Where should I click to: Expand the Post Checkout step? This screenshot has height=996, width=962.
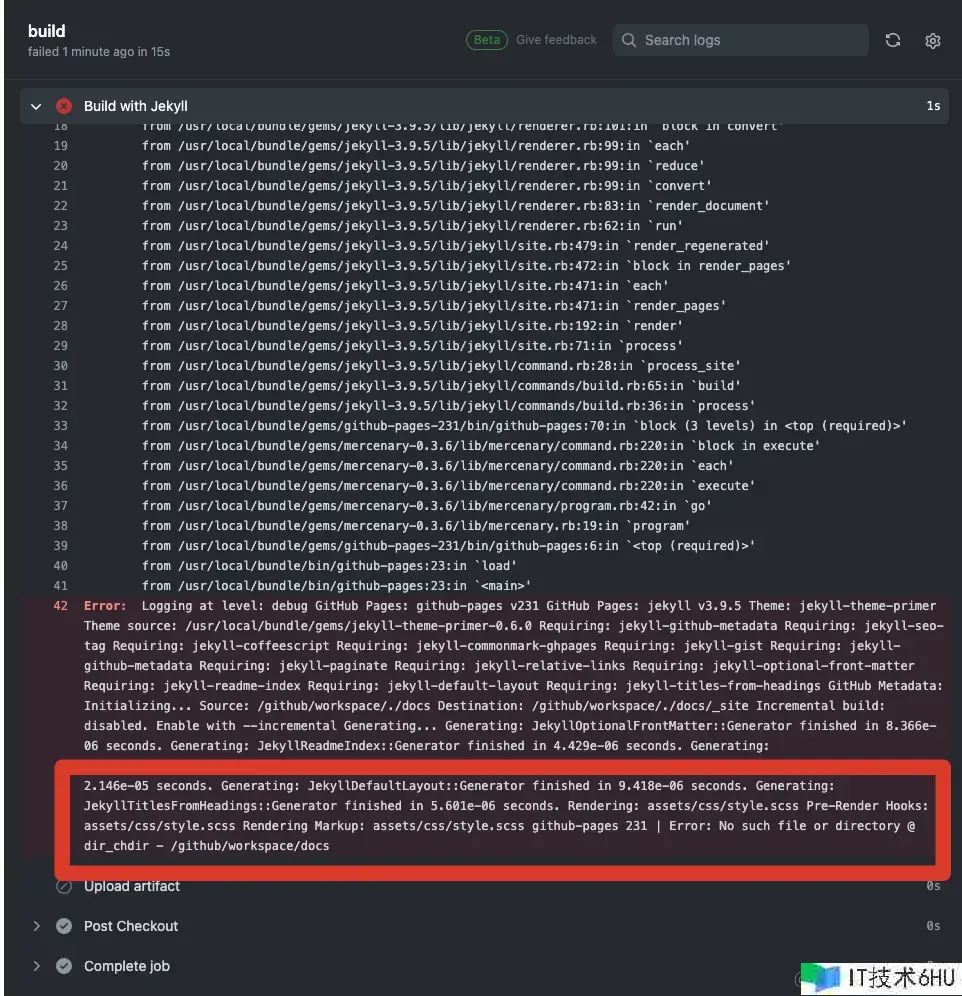pyautogui.click(x=37, y=926)
